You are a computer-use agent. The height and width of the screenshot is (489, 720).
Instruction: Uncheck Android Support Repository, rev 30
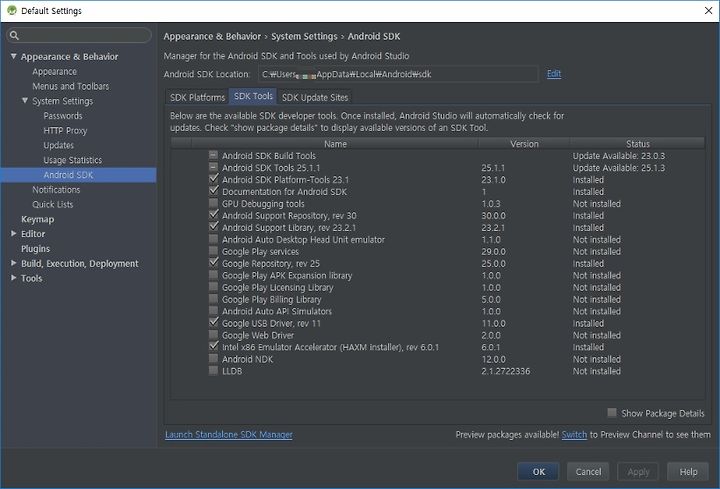click(x=213, y=215)
